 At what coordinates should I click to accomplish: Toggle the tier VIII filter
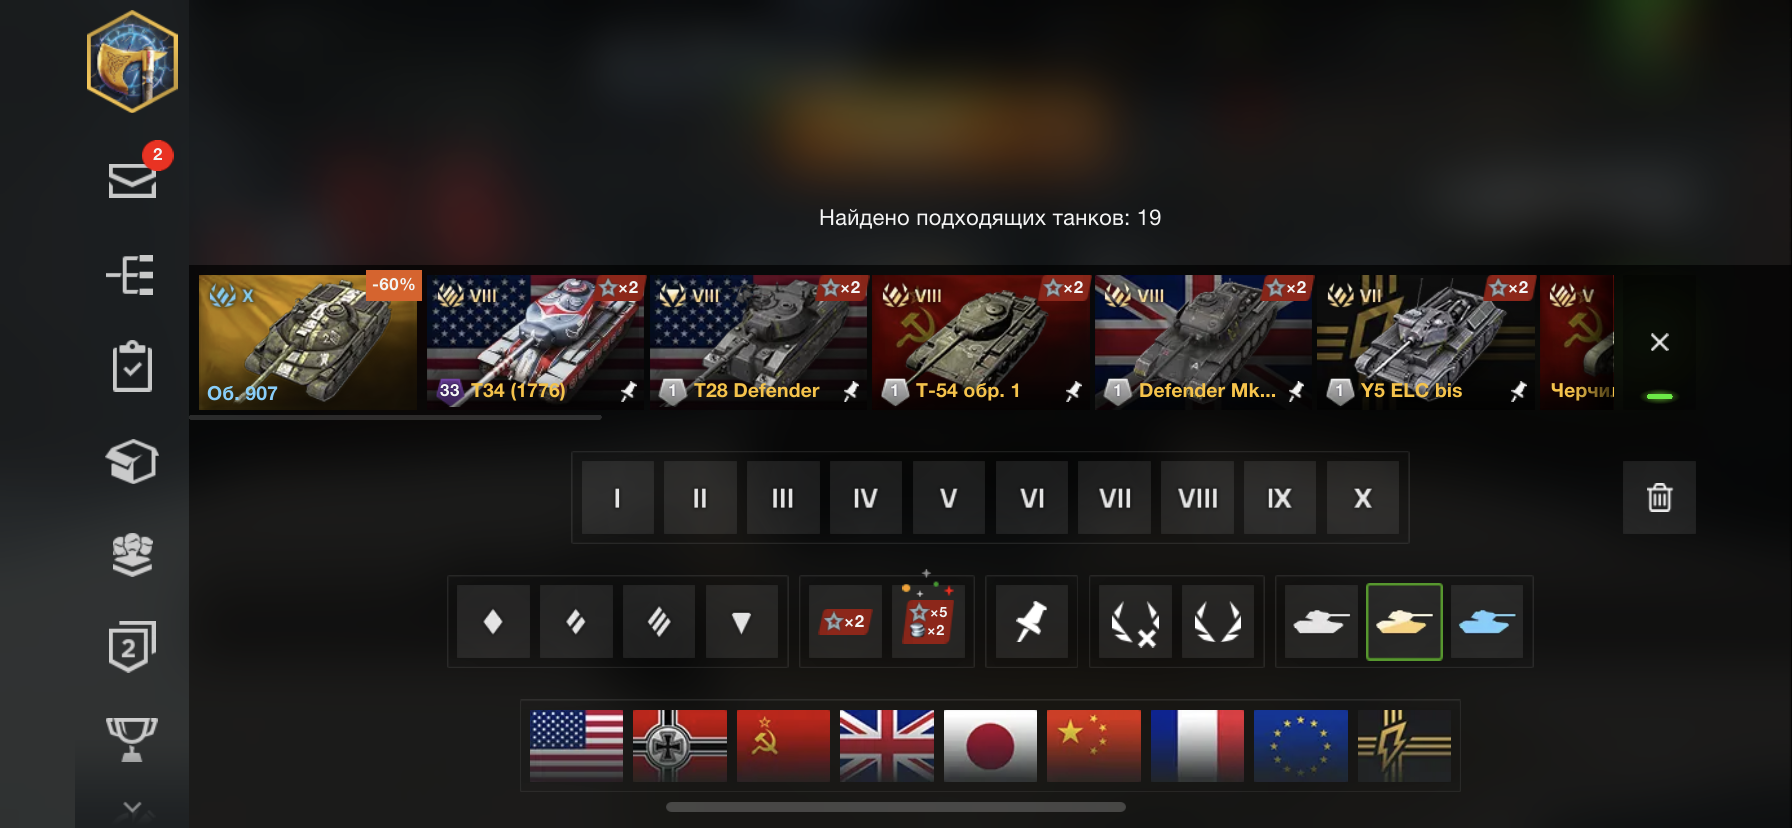coord(1197,497)
